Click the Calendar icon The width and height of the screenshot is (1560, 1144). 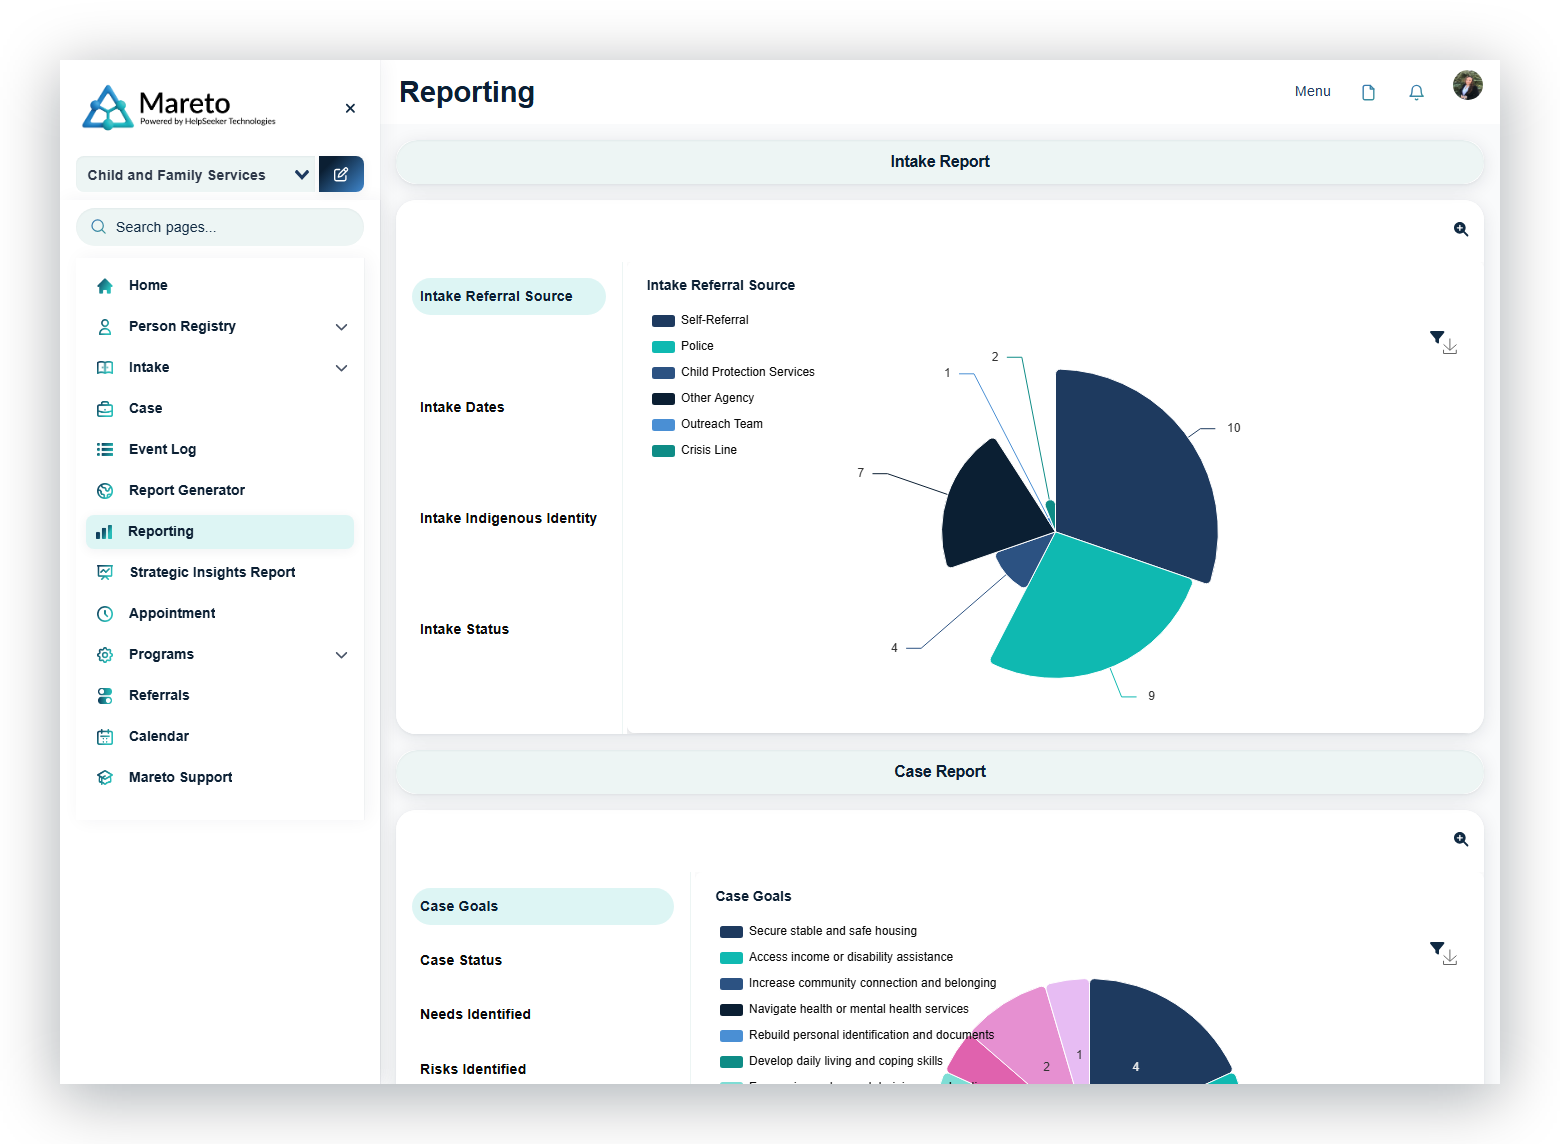[x=105, y=737]
